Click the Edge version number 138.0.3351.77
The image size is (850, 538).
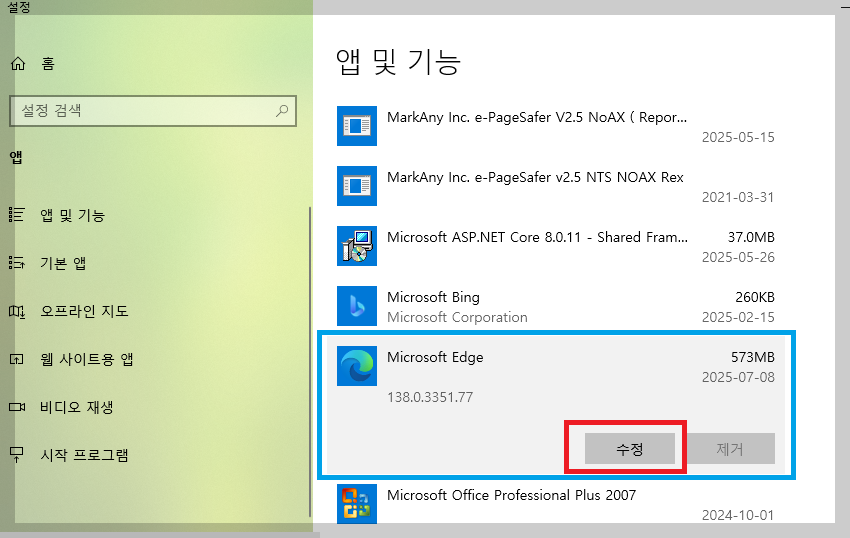(430, 397)
